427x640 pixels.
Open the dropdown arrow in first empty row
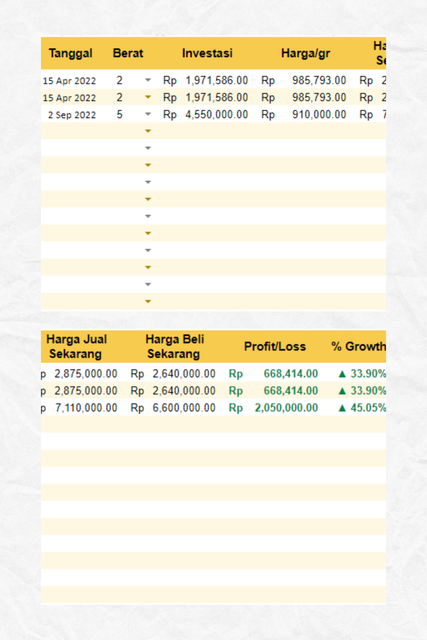tap(148, 131)
